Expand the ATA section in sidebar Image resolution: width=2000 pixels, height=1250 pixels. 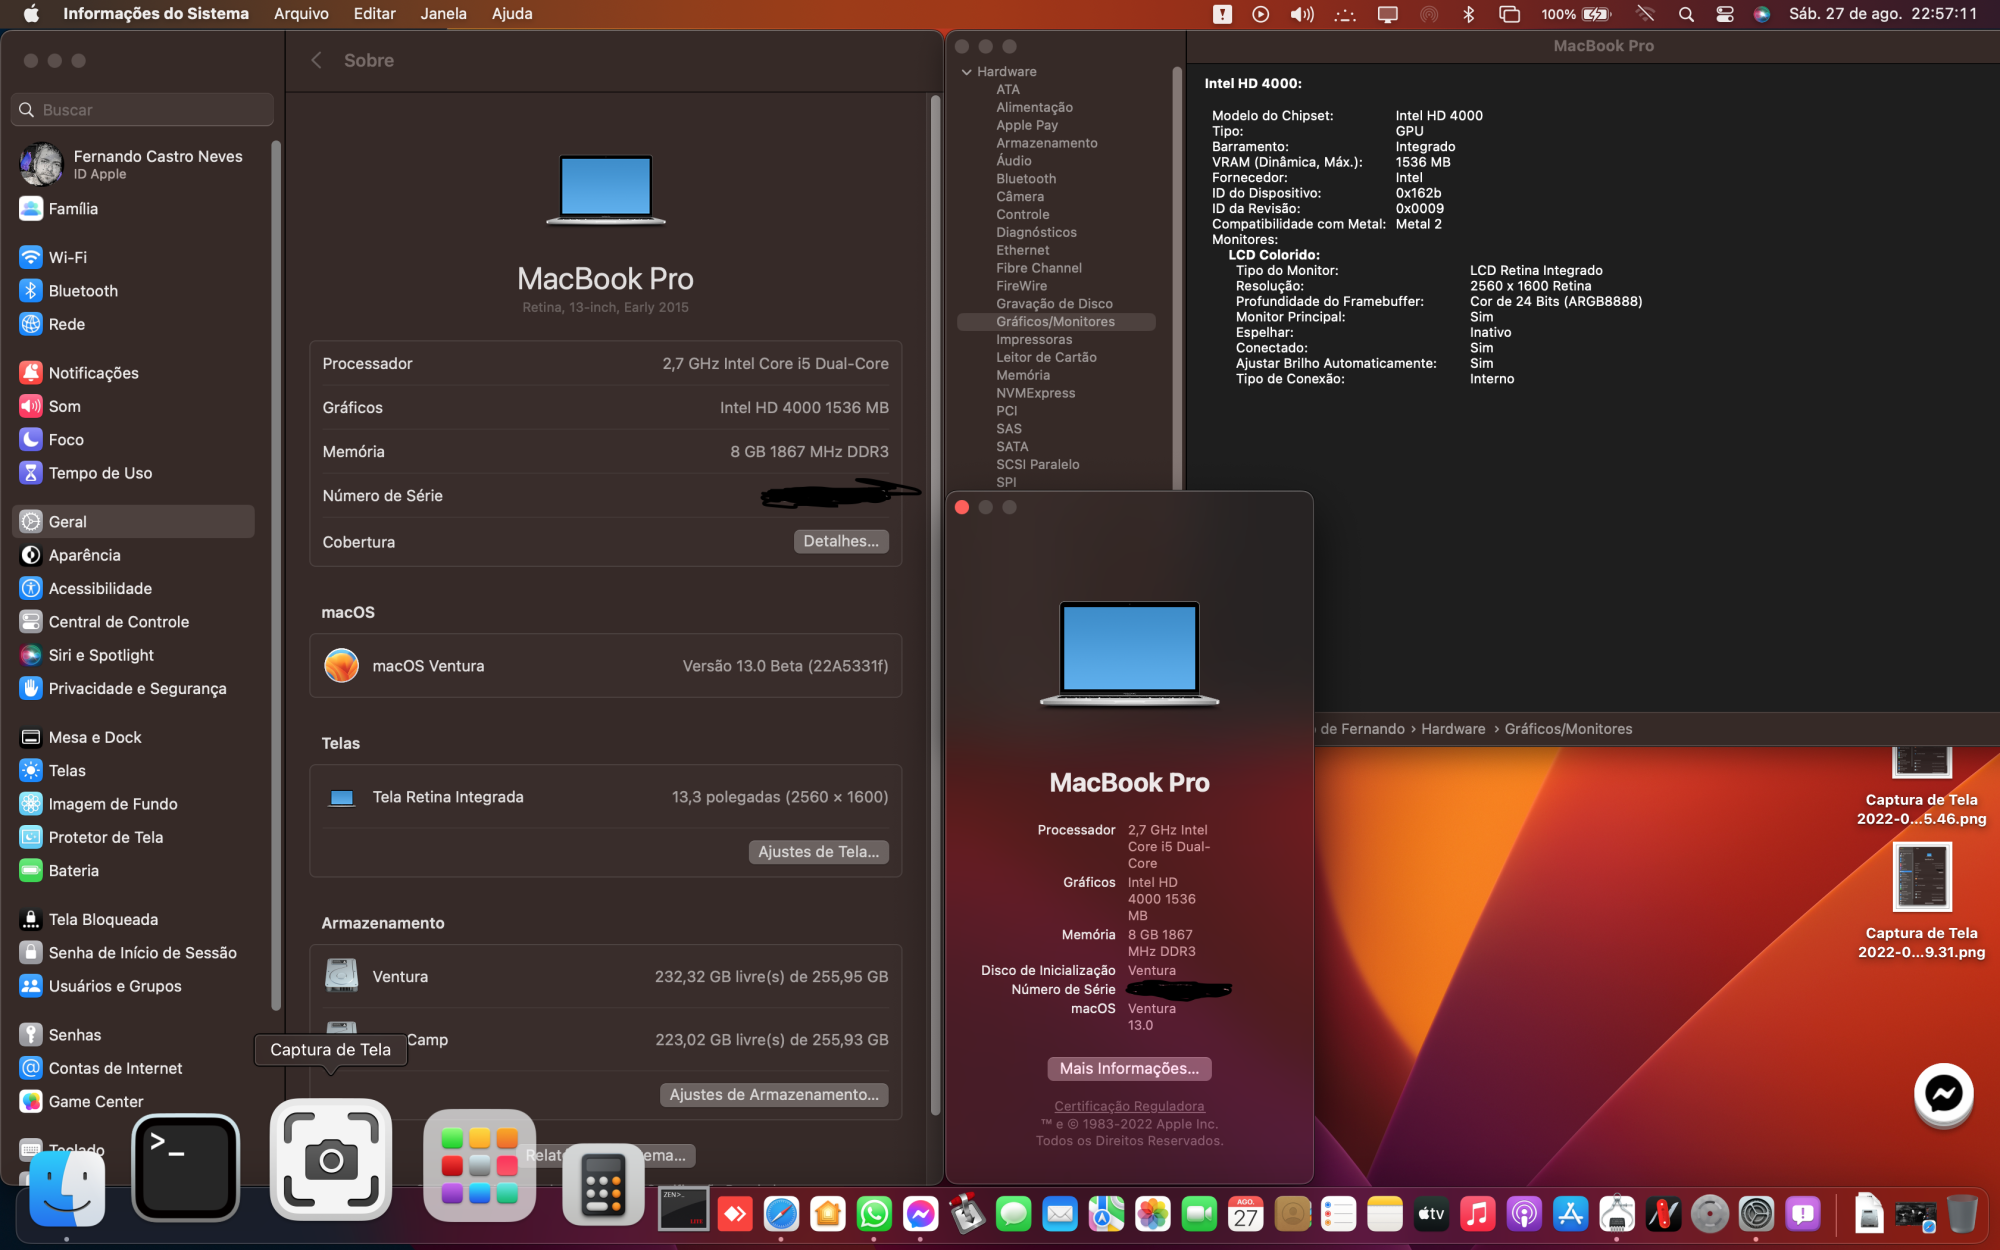[x=1008, y=89]
